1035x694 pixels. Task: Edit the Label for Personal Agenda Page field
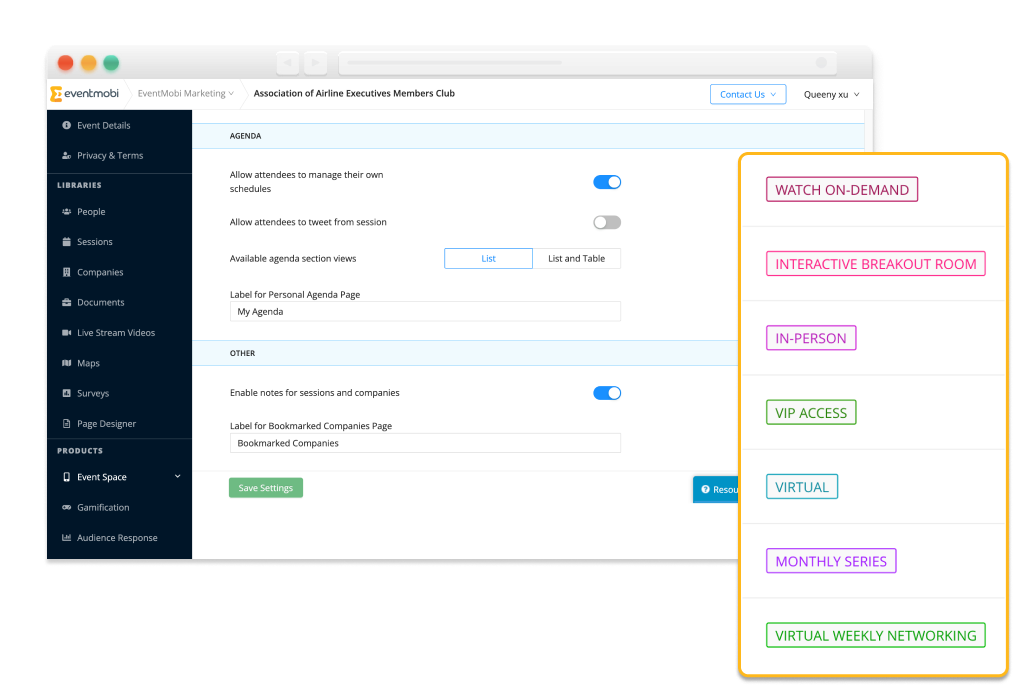pyautogui.click(x=424, y=311)
